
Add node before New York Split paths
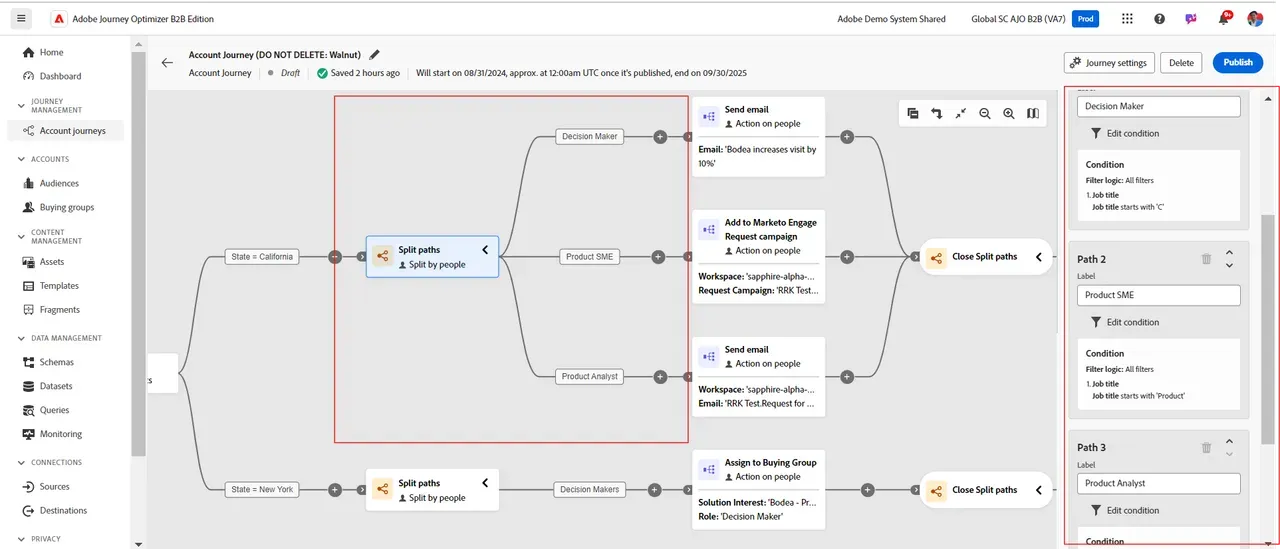coord(335,489)
